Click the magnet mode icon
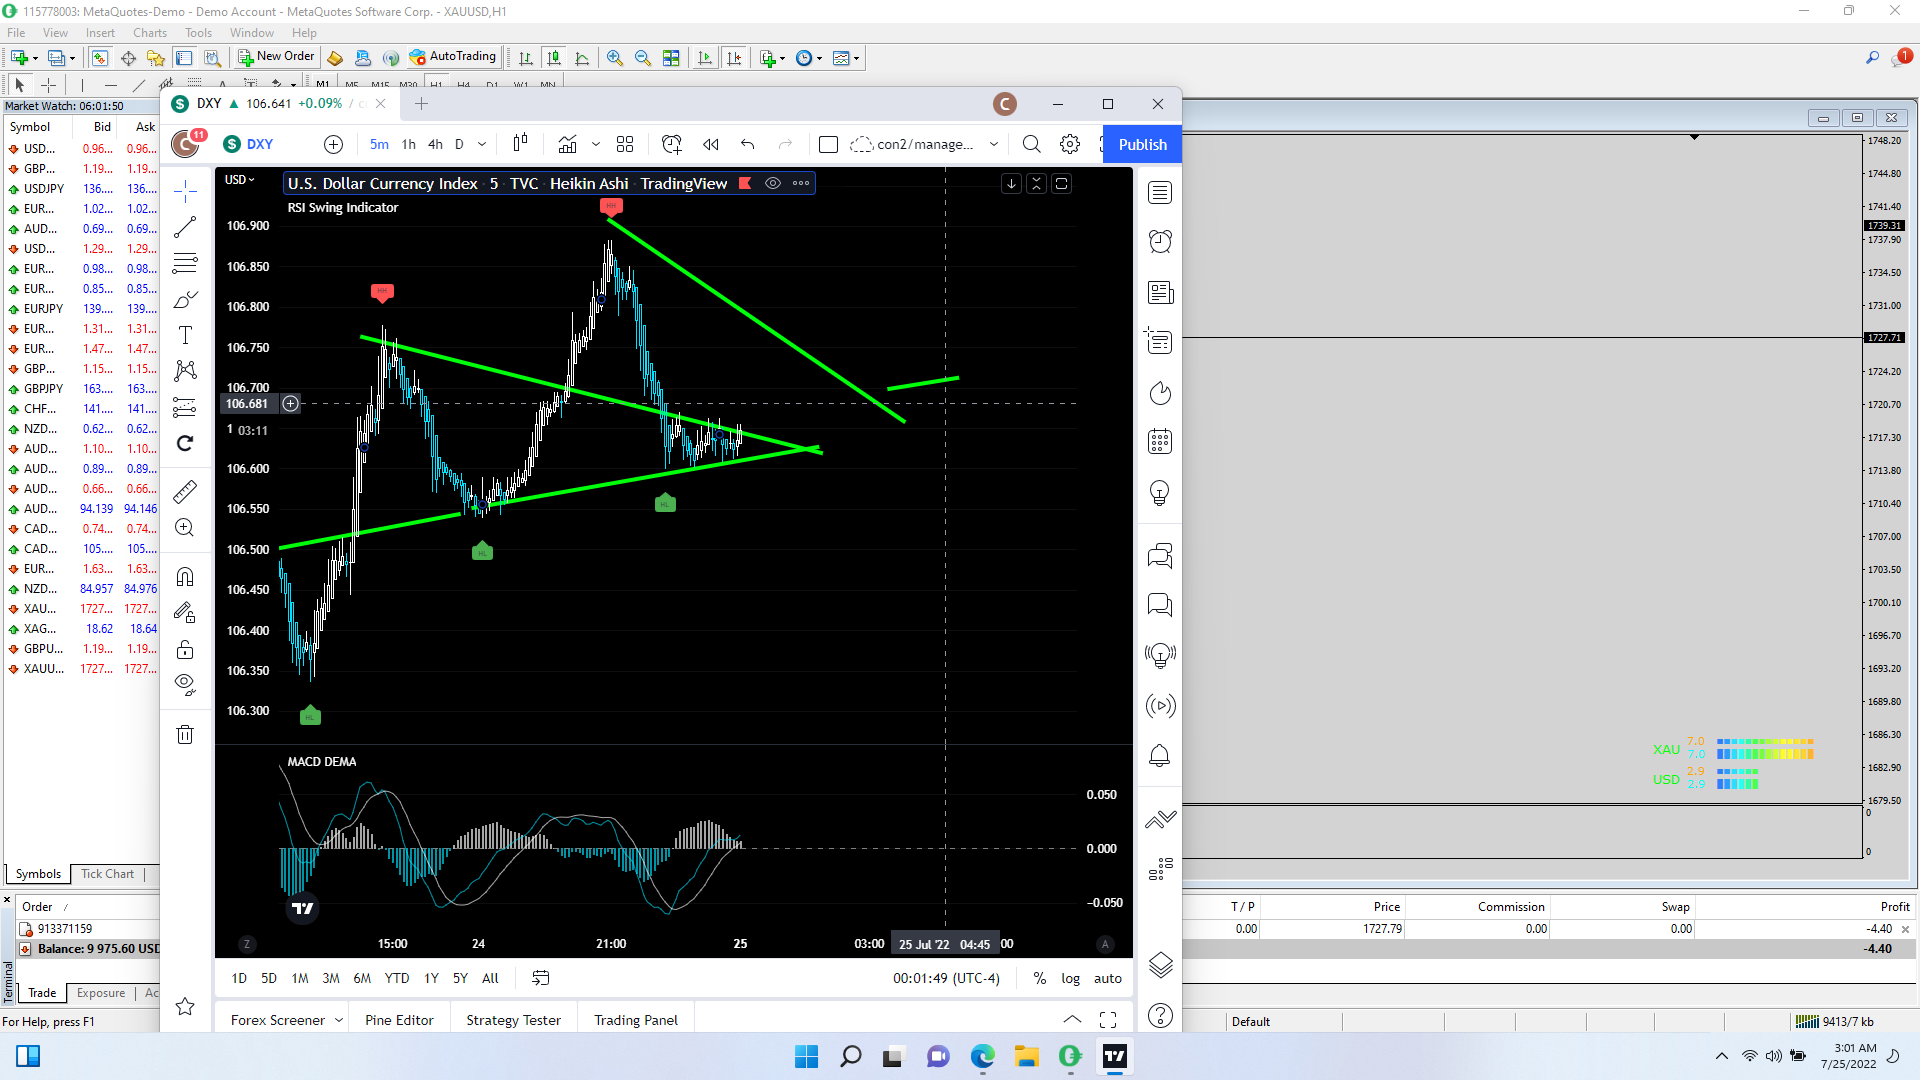The image size is (1920, 1080). [x=185, y=577]
